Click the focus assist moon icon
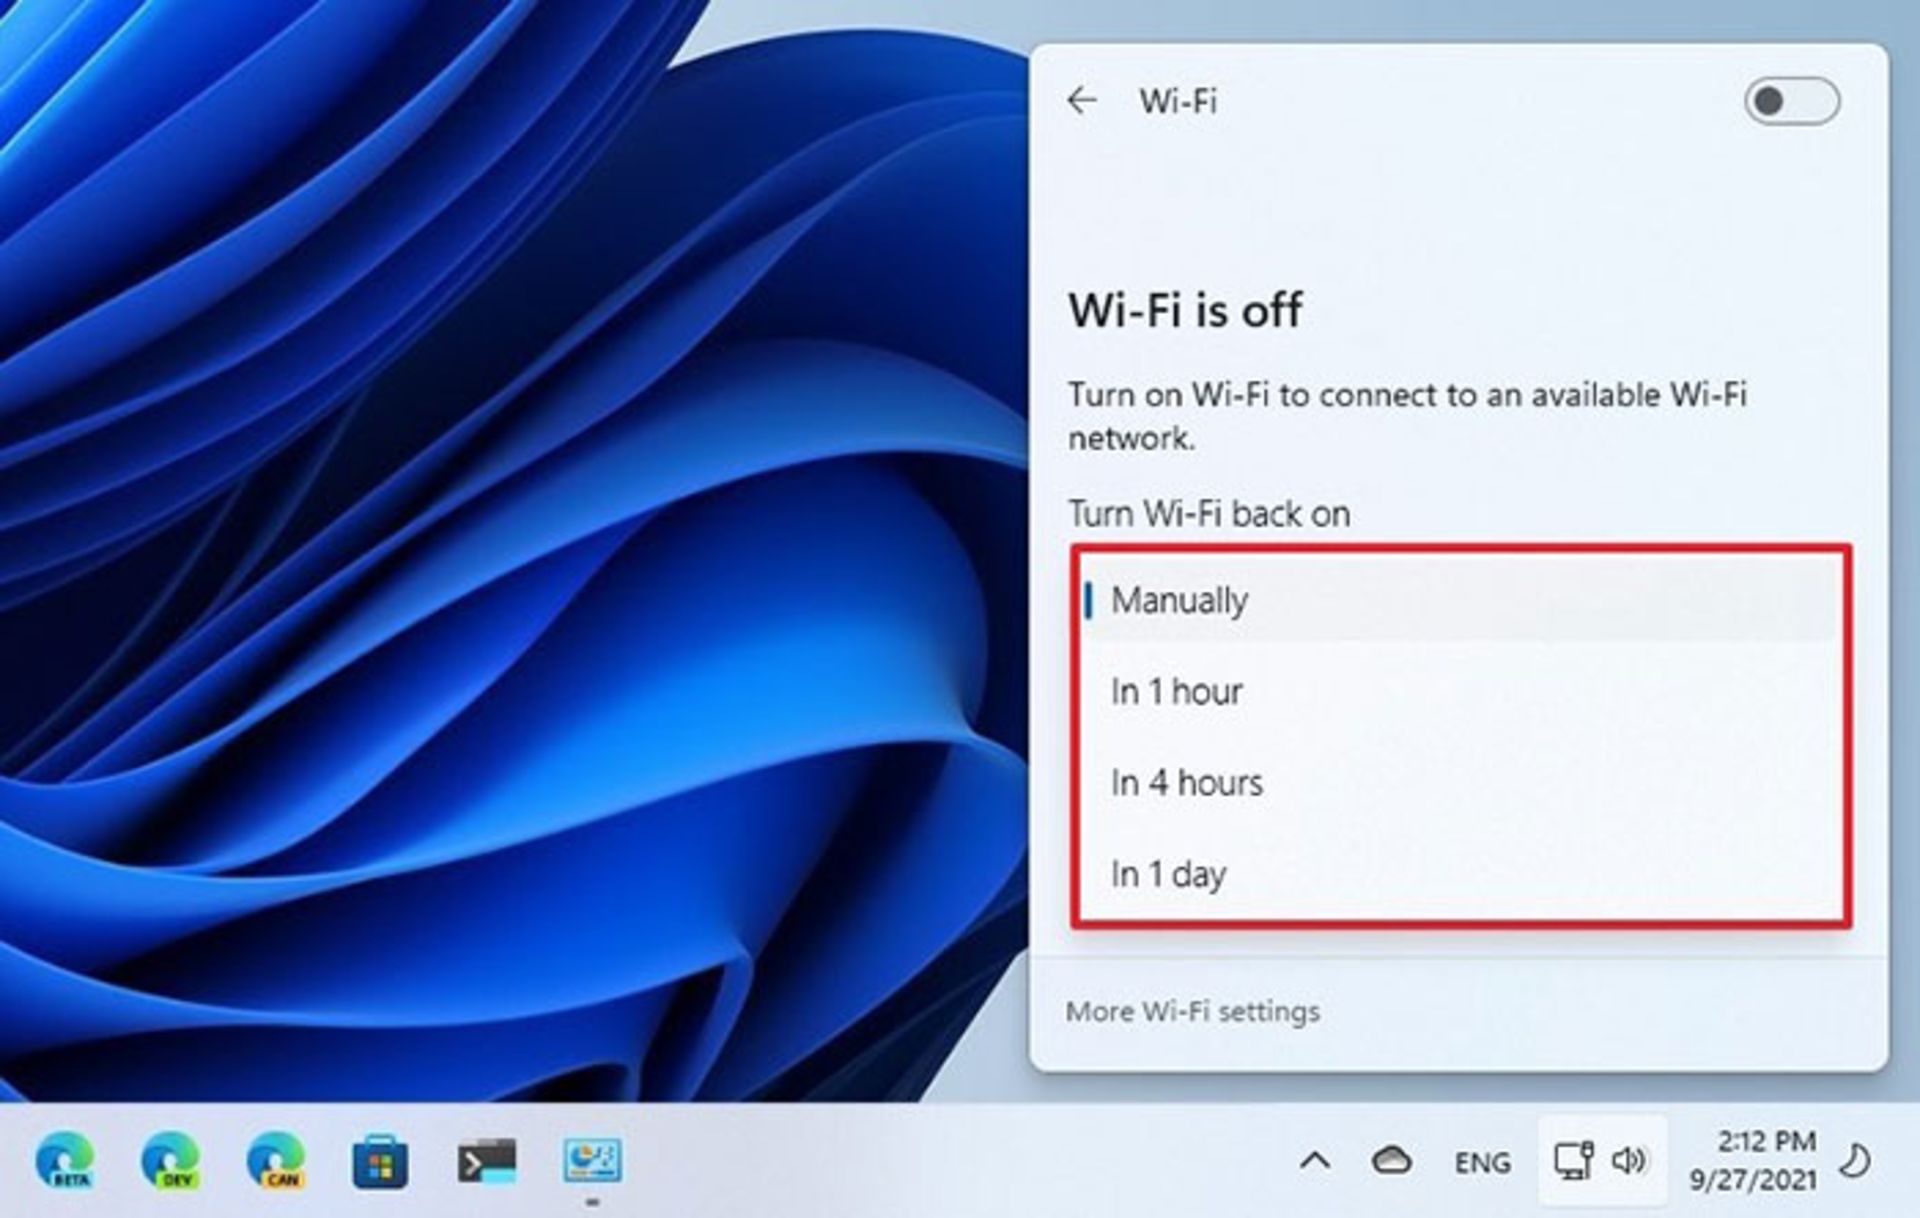 [1856, 1161]
